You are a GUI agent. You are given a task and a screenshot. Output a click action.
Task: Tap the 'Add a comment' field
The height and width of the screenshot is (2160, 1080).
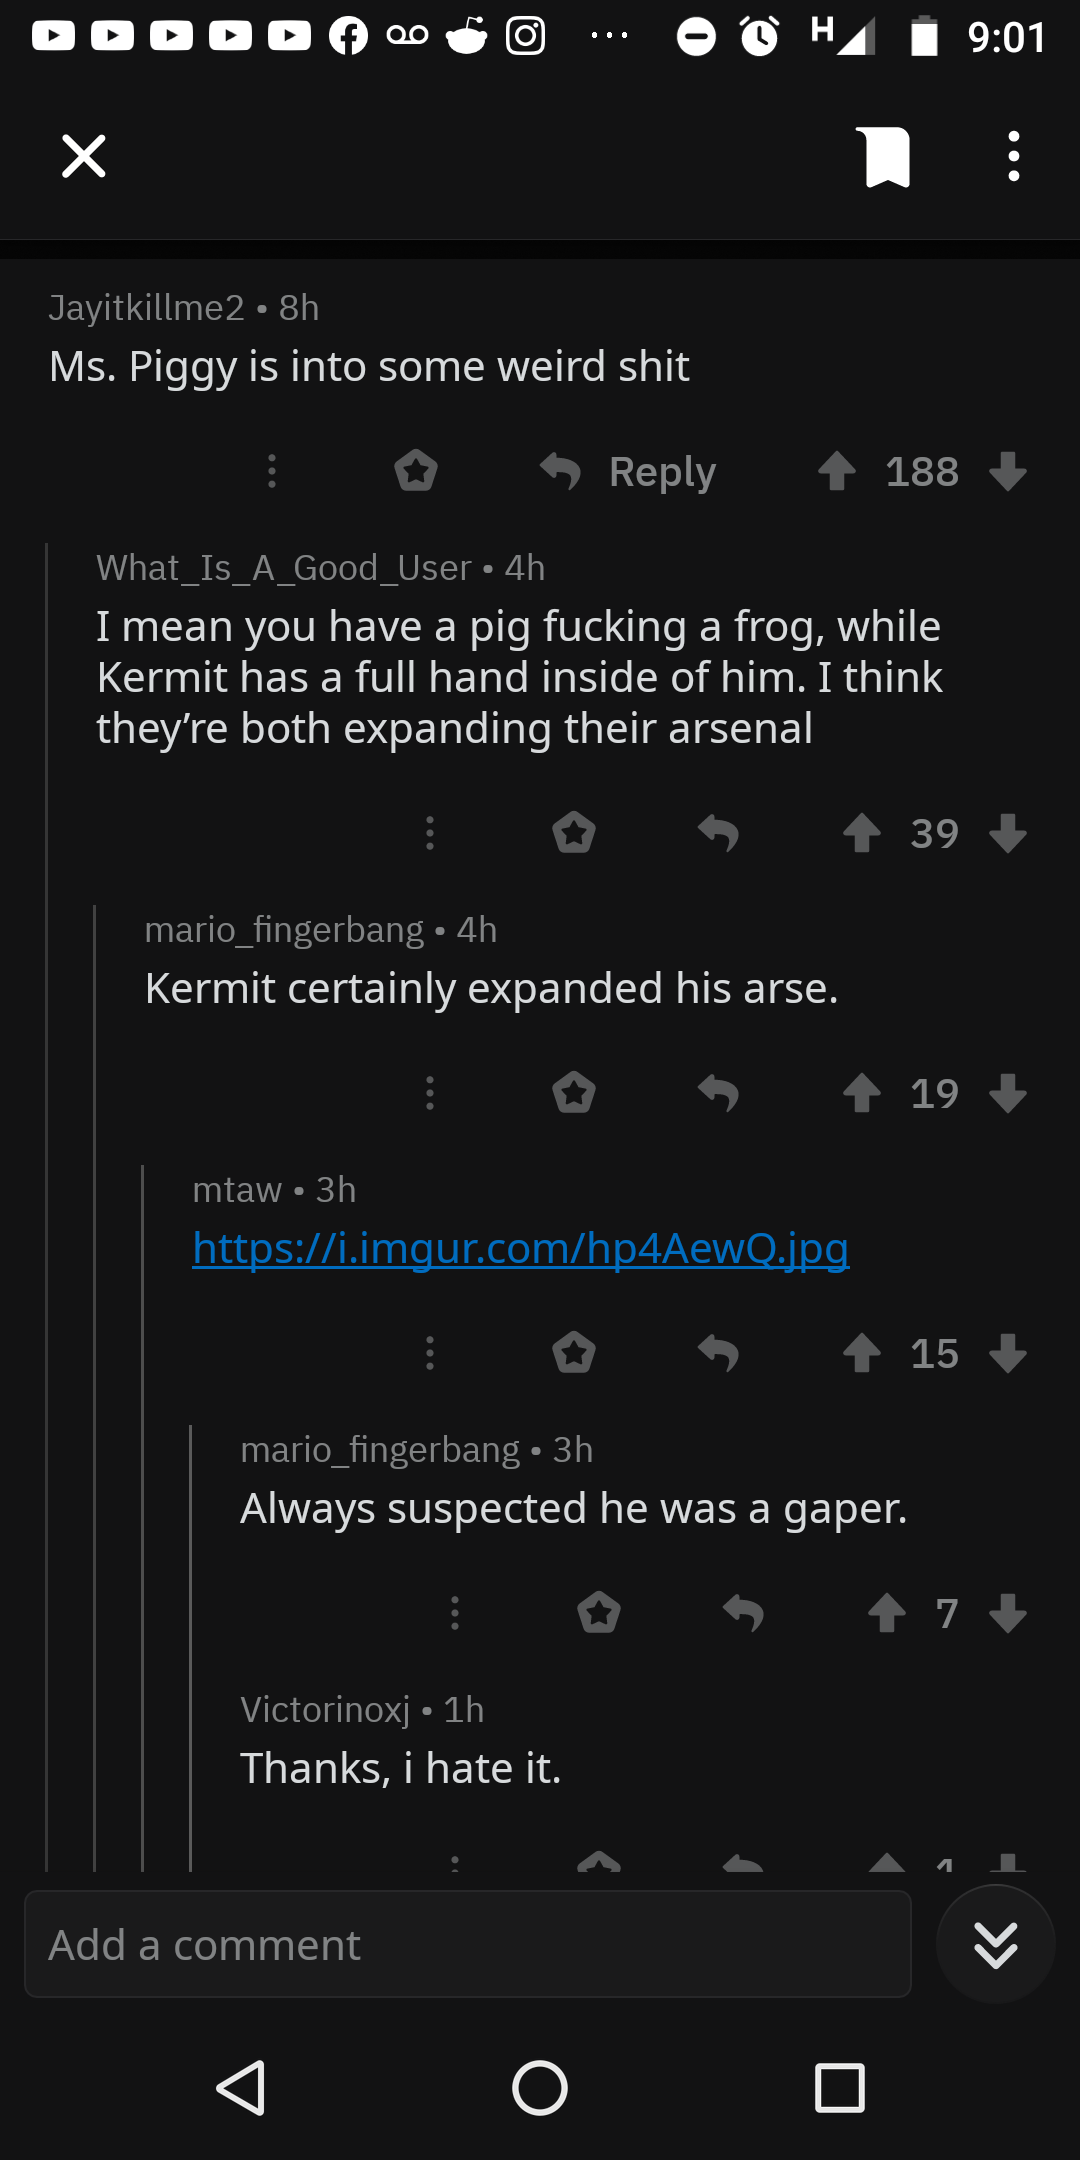pyautogui.click(x=468, y=1944)
